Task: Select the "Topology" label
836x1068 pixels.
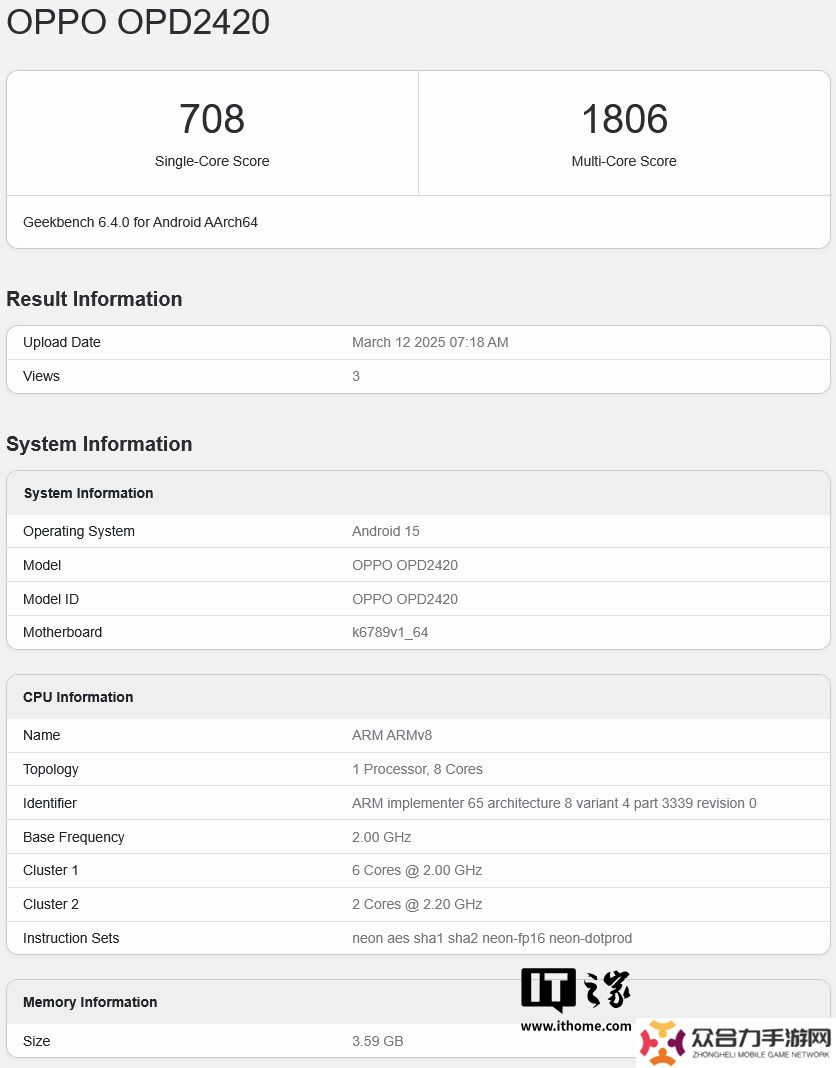Action: click(50, 769)
